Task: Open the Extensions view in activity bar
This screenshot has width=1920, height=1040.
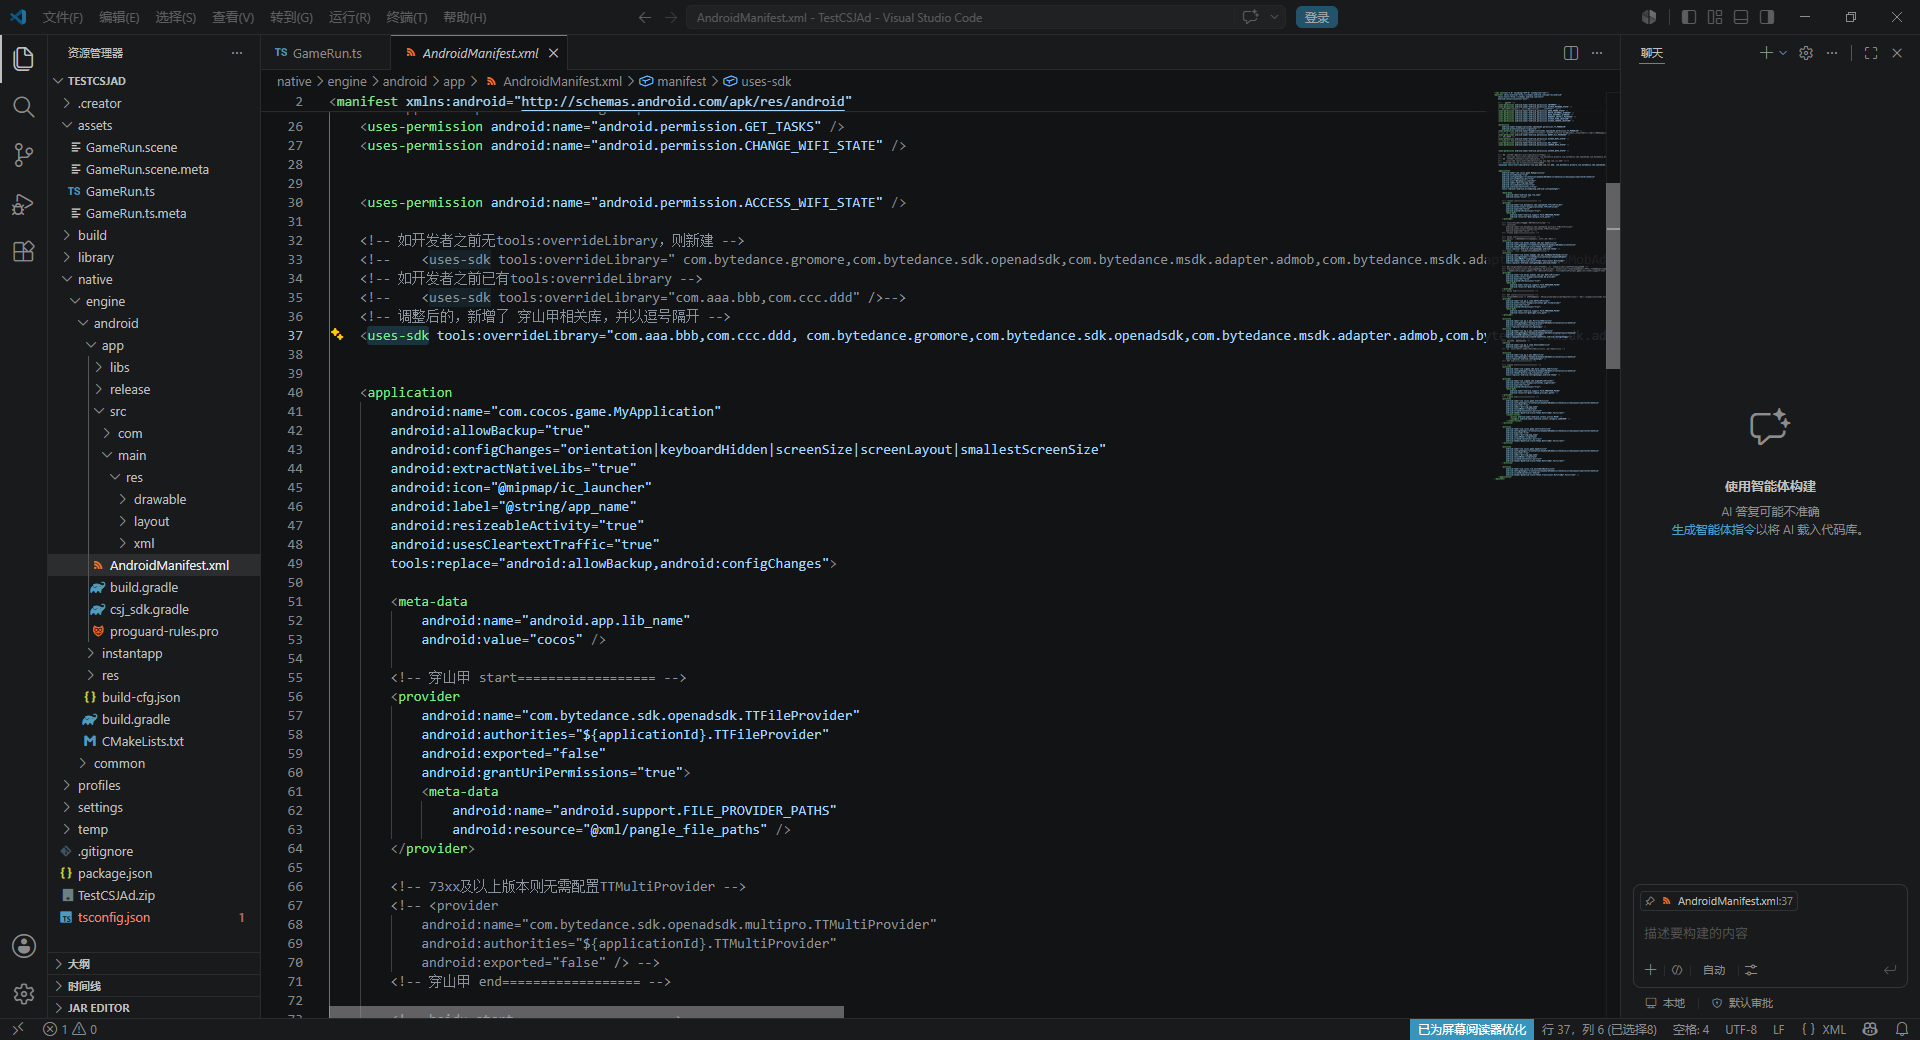Action: click(x=23, y=251)
